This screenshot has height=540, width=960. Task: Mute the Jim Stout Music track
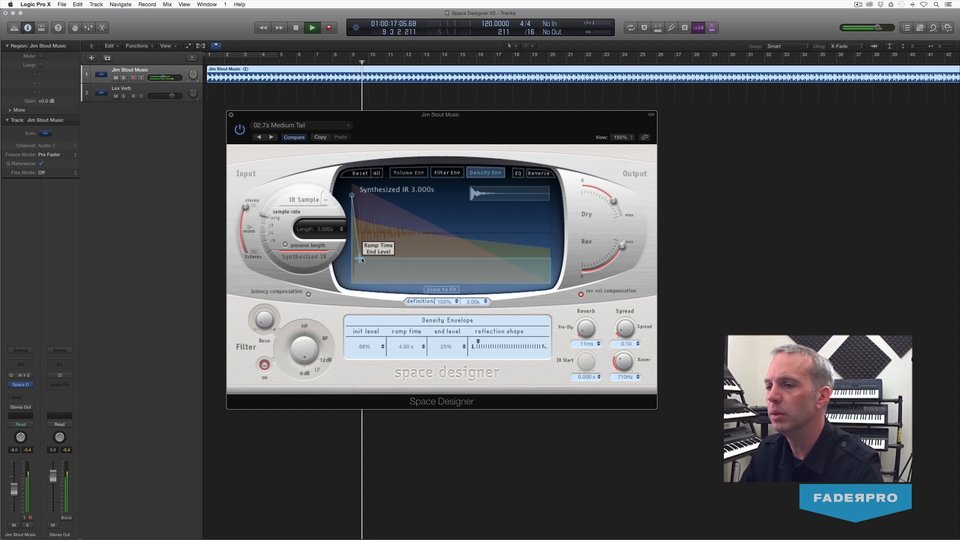coord(116,78)
